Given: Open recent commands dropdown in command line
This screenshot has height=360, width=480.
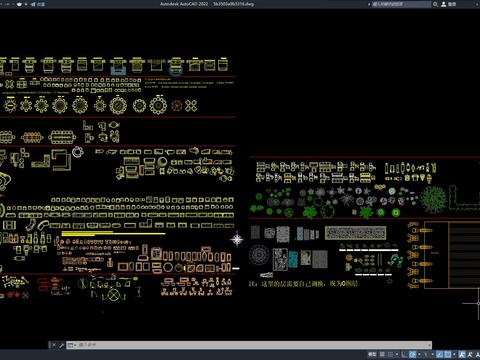Looking at the screenshot, I should [71, 345].
